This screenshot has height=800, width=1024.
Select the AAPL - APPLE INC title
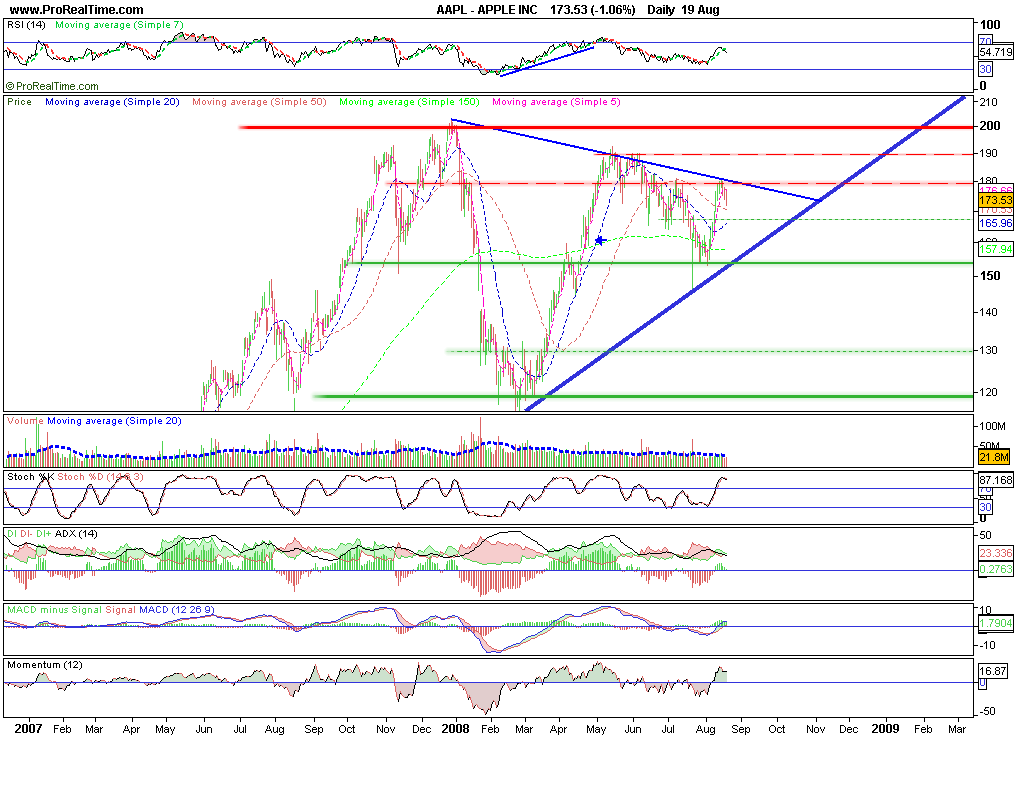pos(487,10)
